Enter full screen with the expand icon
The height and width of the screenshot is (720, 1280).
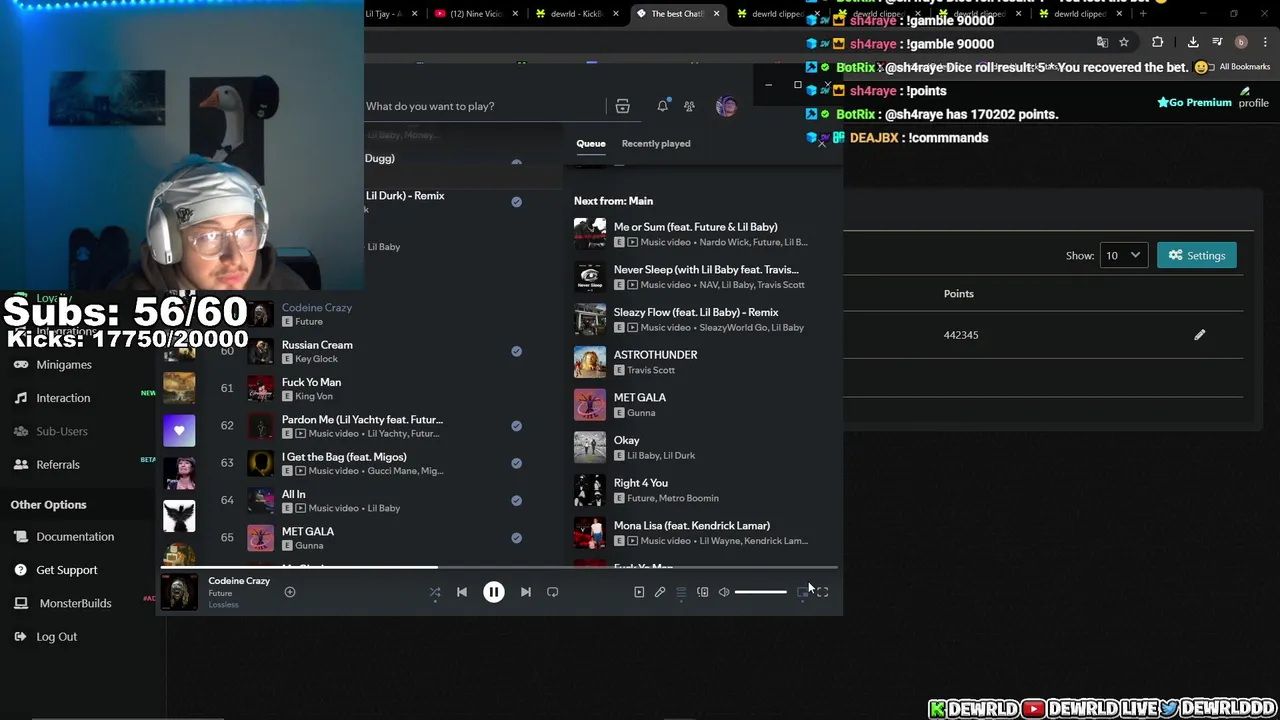[x=823, y=592]
